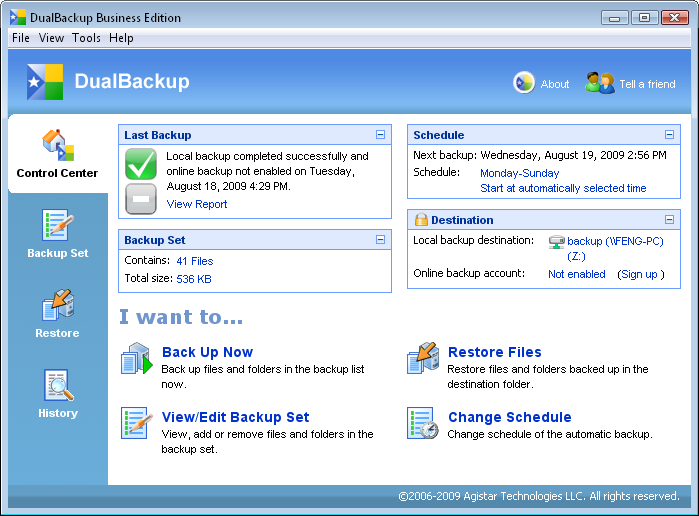Click the View Report link
The width and height of the screenshot is (699, 516).
[x=197, y=204]
